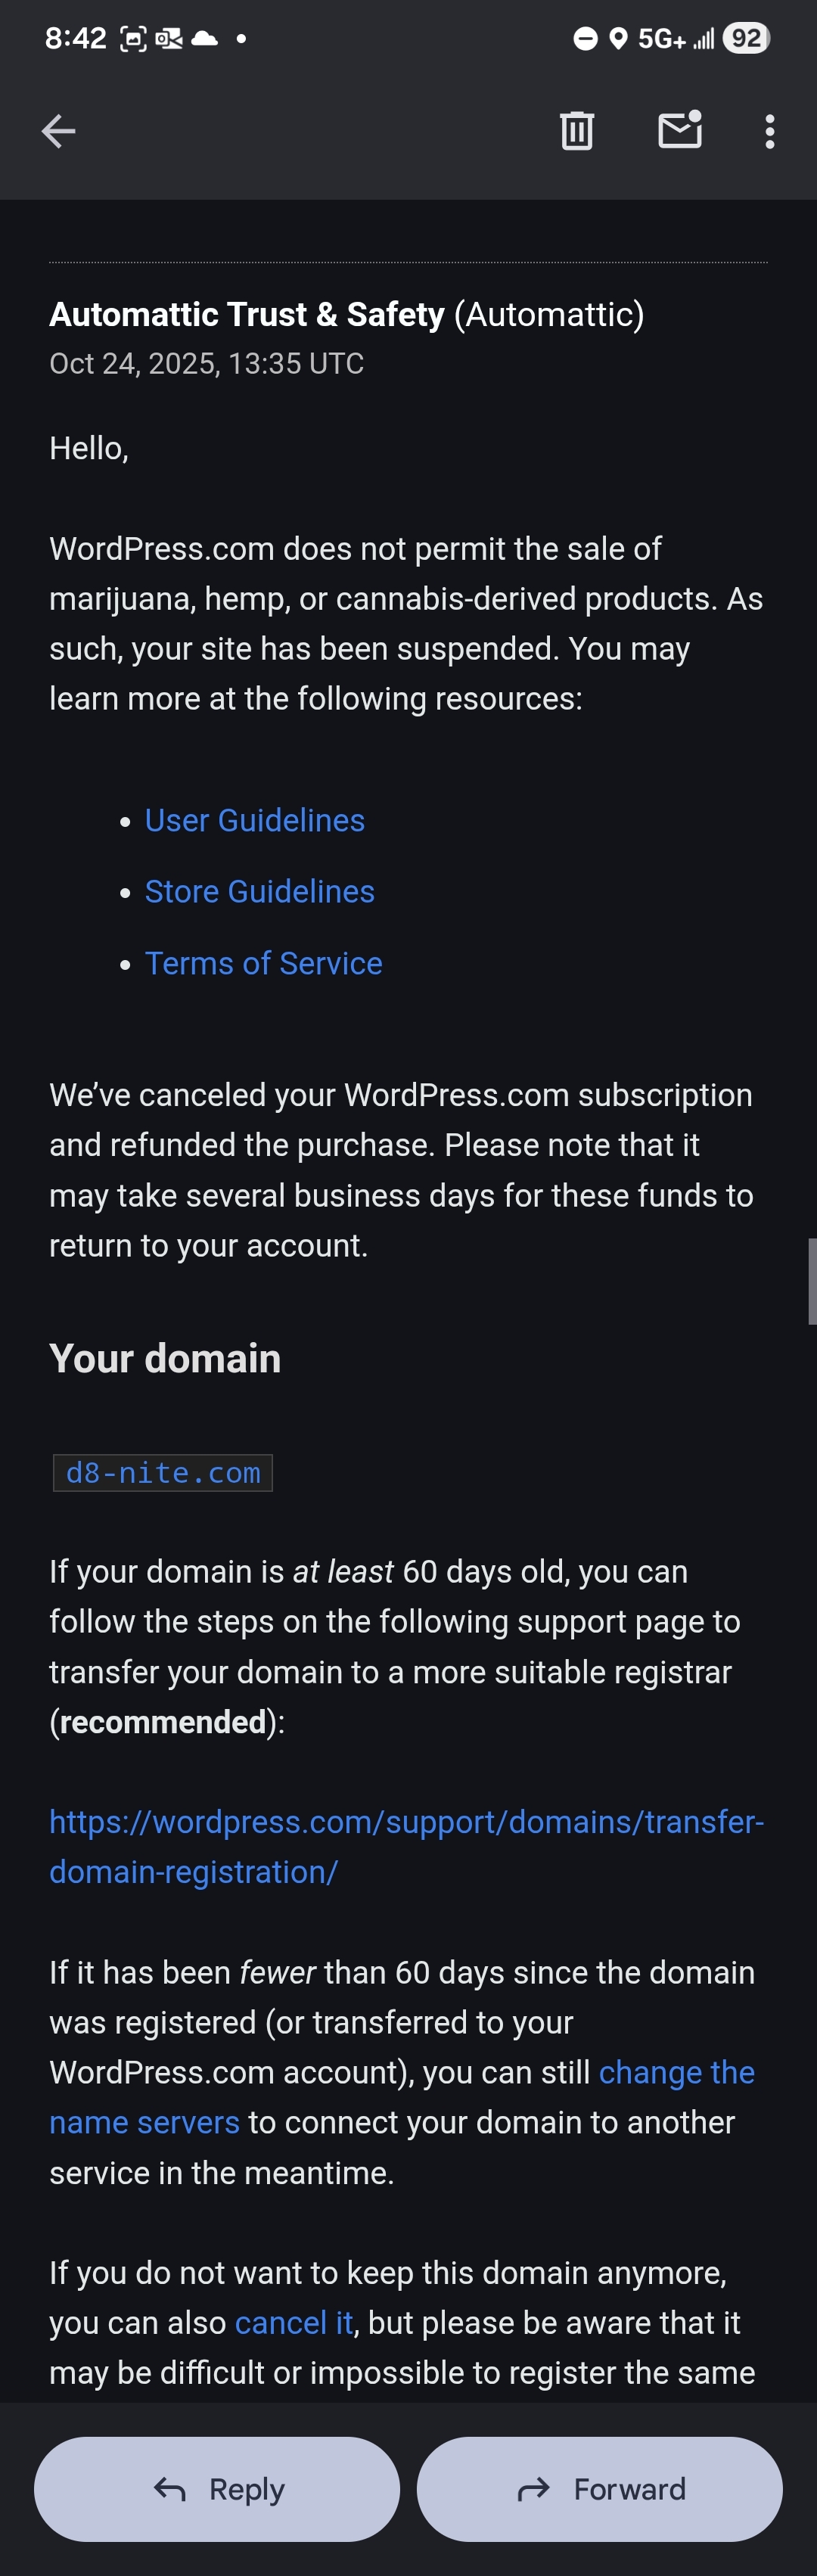Tap the d8-nite.com domain link
Image resolution: width=817 pixels, height=2576 pixels.
tap(163, 1472)
